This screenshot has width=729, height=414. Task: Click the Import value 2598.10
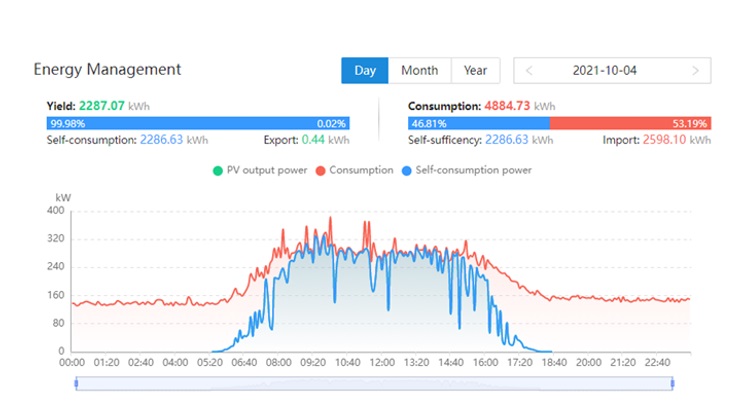coord(664,140)
